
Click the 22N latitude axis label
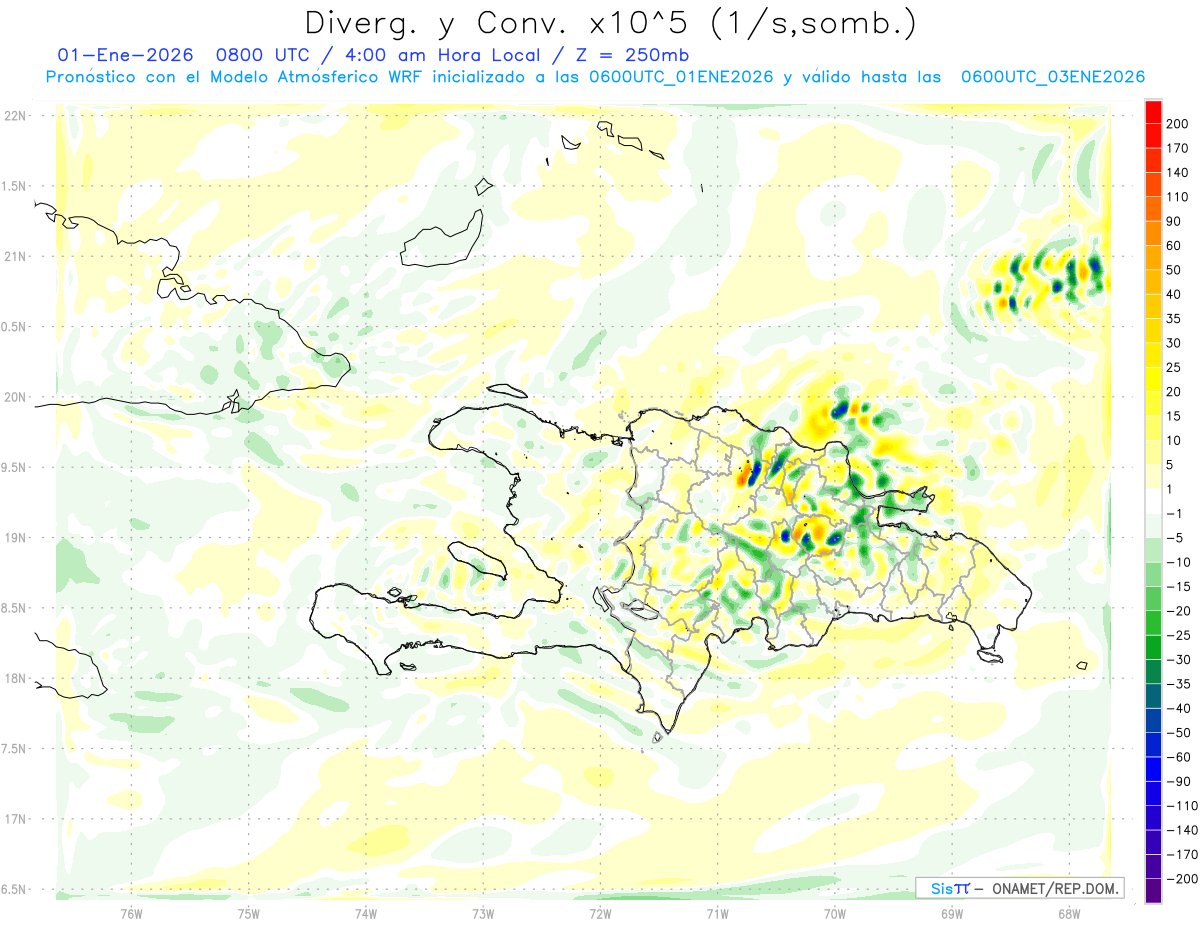[x=14, y=116]
